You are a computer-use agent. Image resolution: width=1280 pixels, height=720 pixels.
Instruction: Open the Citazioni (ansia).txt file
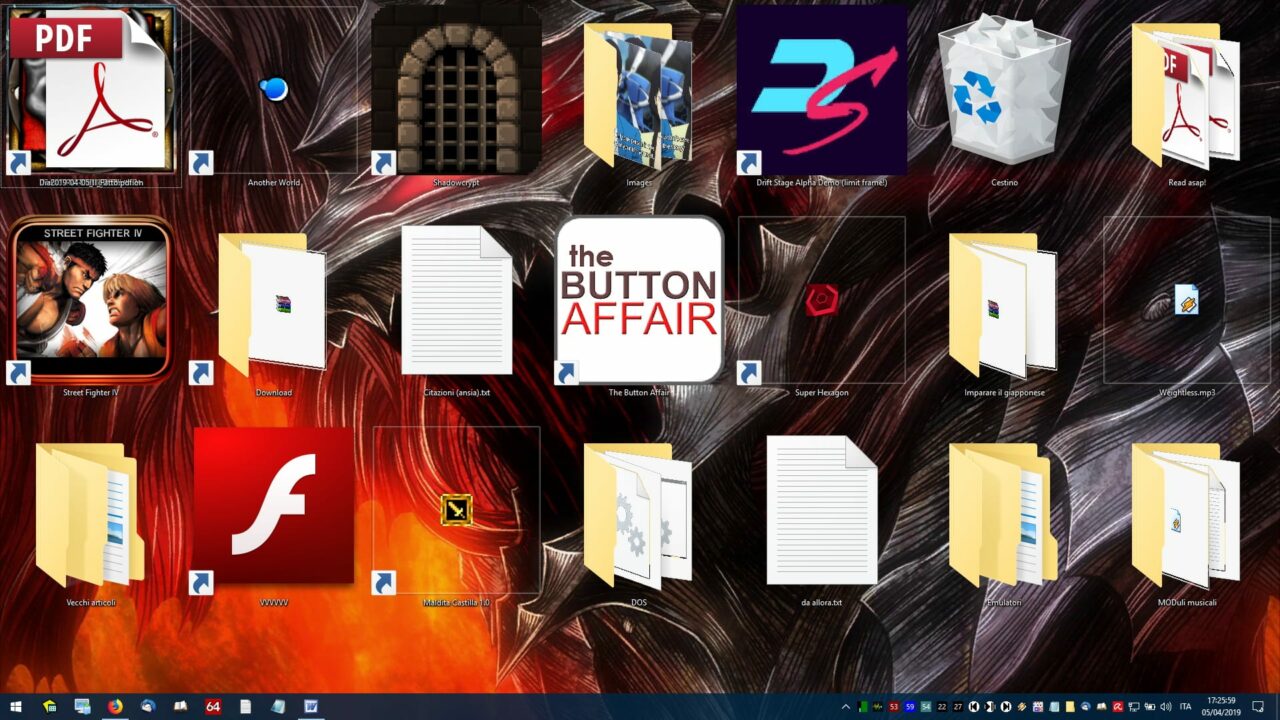tap(456, 300)
